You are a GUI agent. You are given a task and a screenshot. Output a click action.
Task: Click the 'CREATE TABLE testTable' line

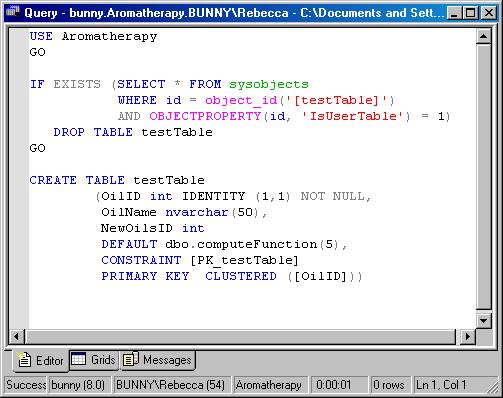(117, 180)
